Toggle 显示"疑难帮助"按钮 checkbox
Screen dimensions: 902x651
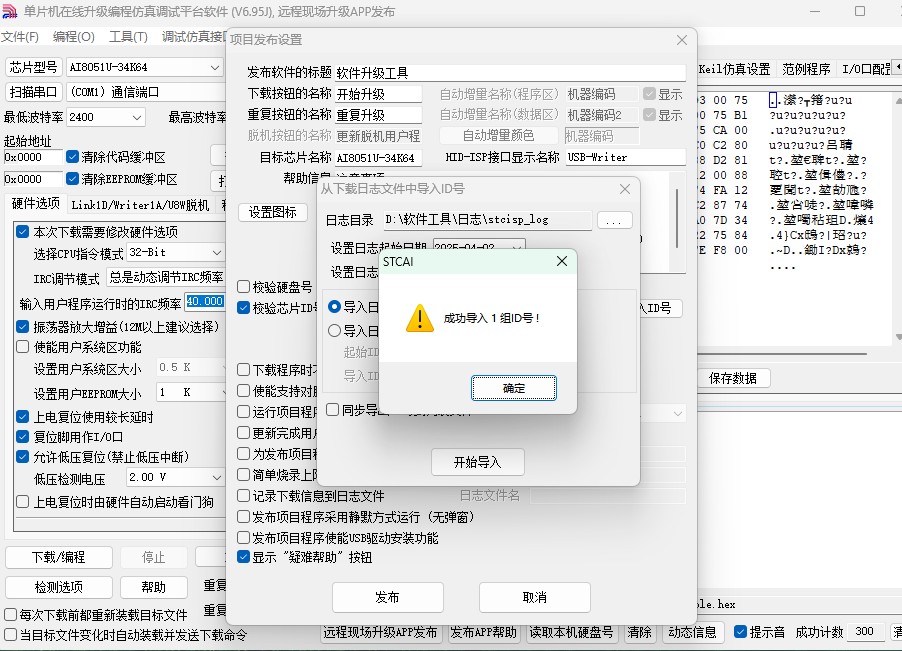tap(243, 557)
